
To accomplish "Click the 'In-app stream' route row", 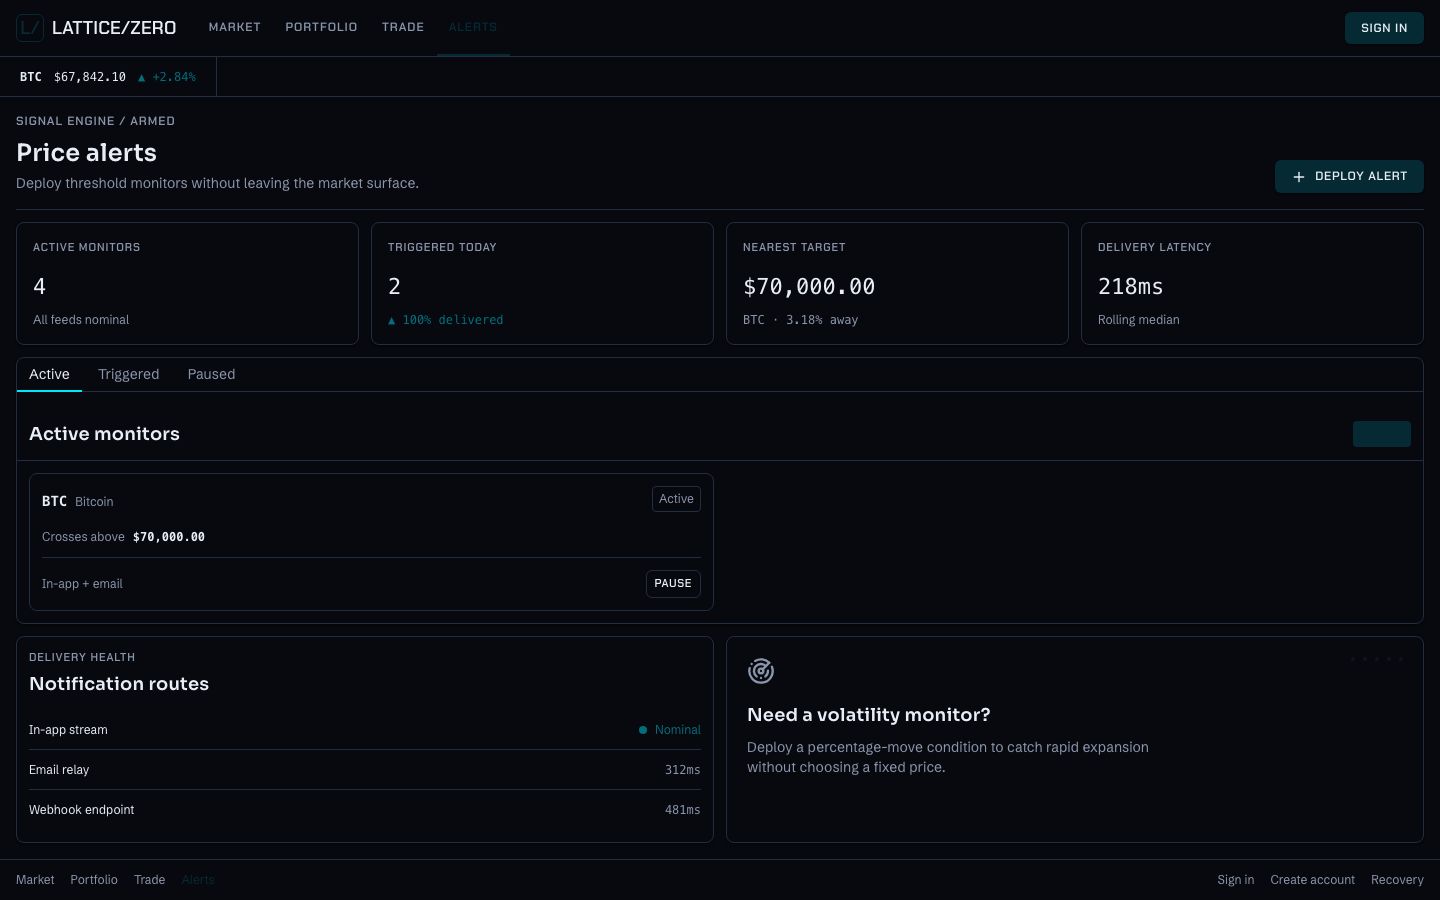I will pos(365,730).
